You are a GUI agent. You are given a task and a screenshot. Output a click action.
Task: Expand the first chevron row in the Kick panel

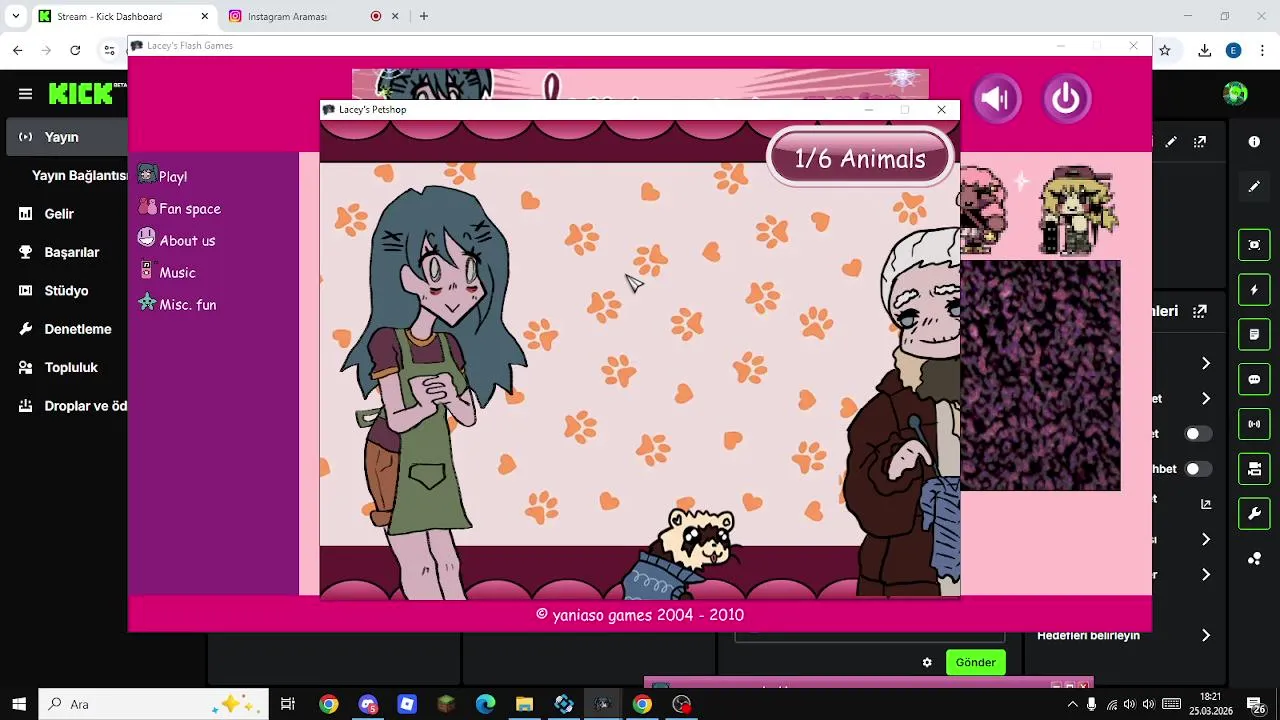[x=1206, y=364]
